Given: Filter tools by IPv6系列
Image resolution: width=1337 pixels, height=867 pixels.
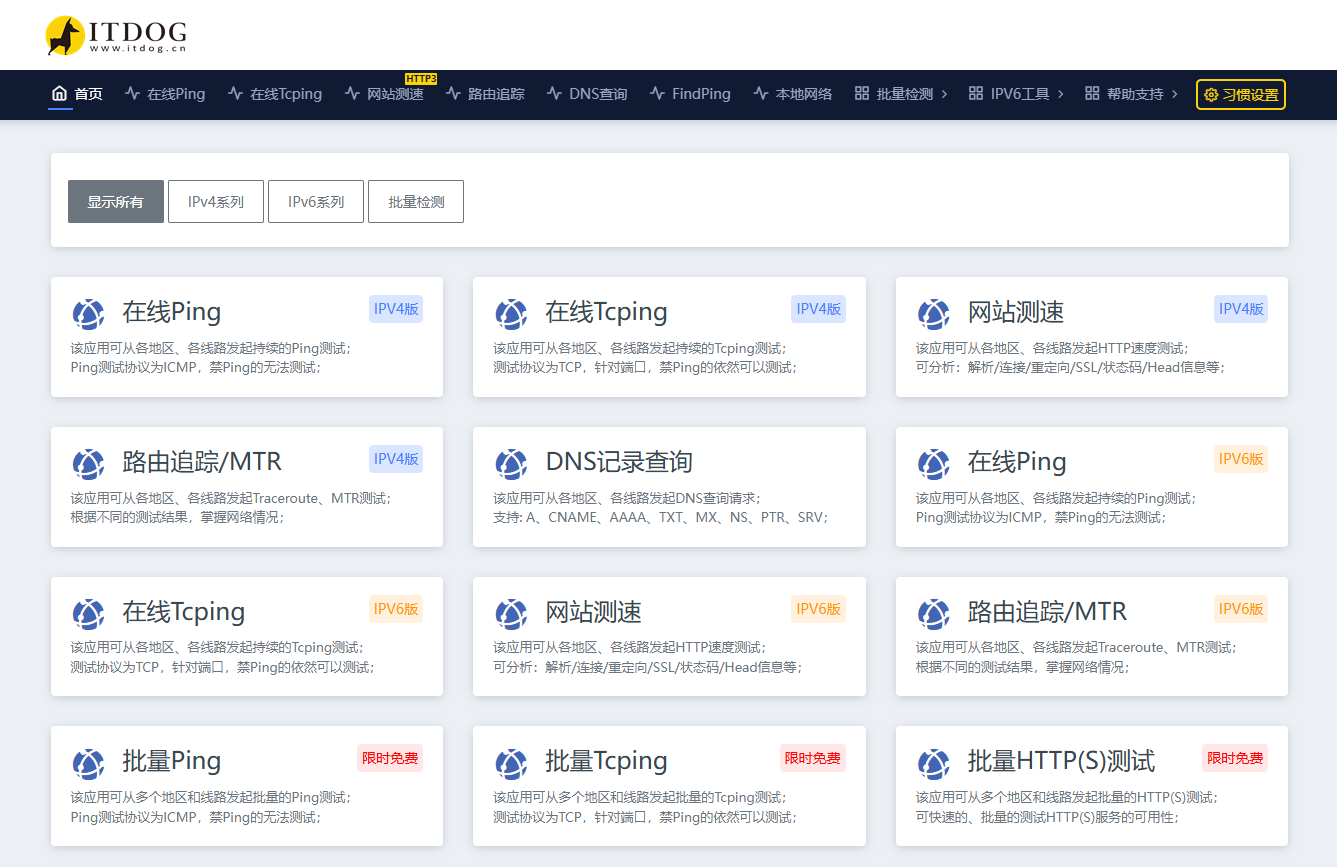Looking at the screenshot, I should pos(316,202).
